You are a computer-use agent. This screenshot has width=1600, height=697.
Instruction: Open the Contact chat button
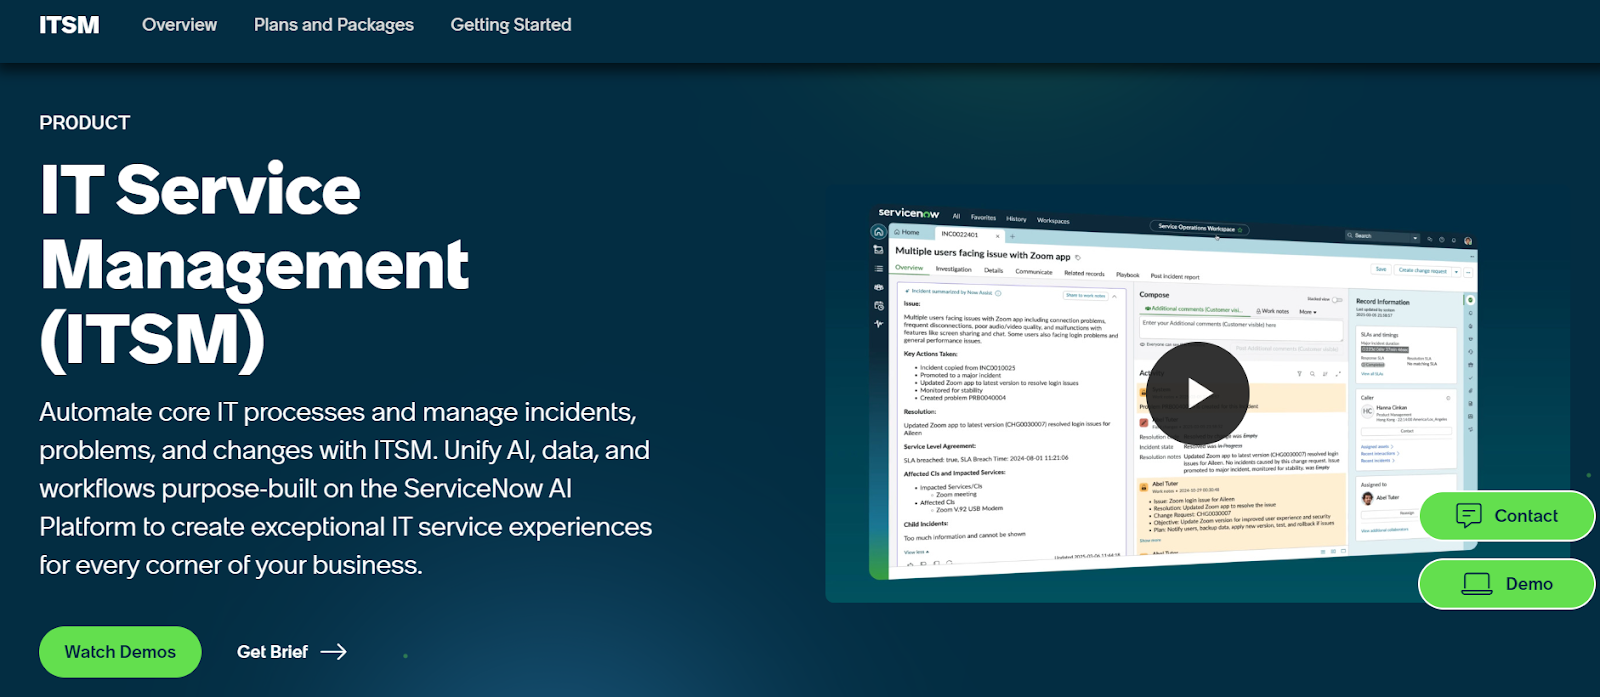tap(1507, 516)
